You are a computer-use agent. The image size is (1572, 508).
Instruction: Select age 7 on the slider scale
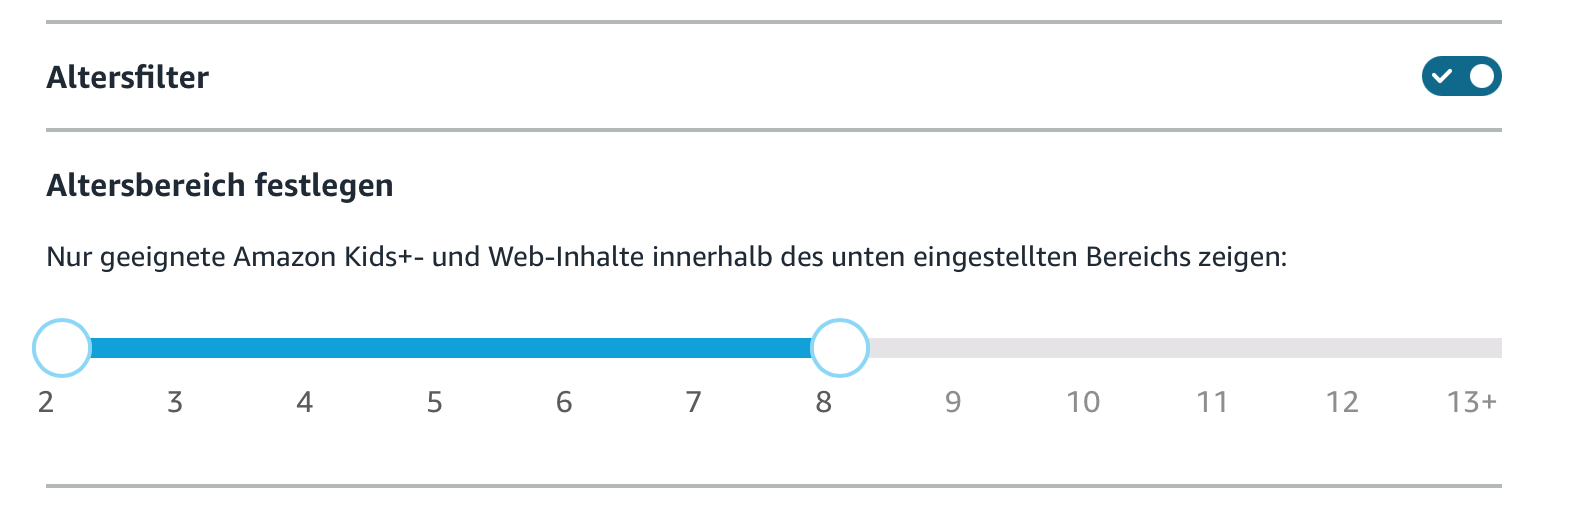694,402
